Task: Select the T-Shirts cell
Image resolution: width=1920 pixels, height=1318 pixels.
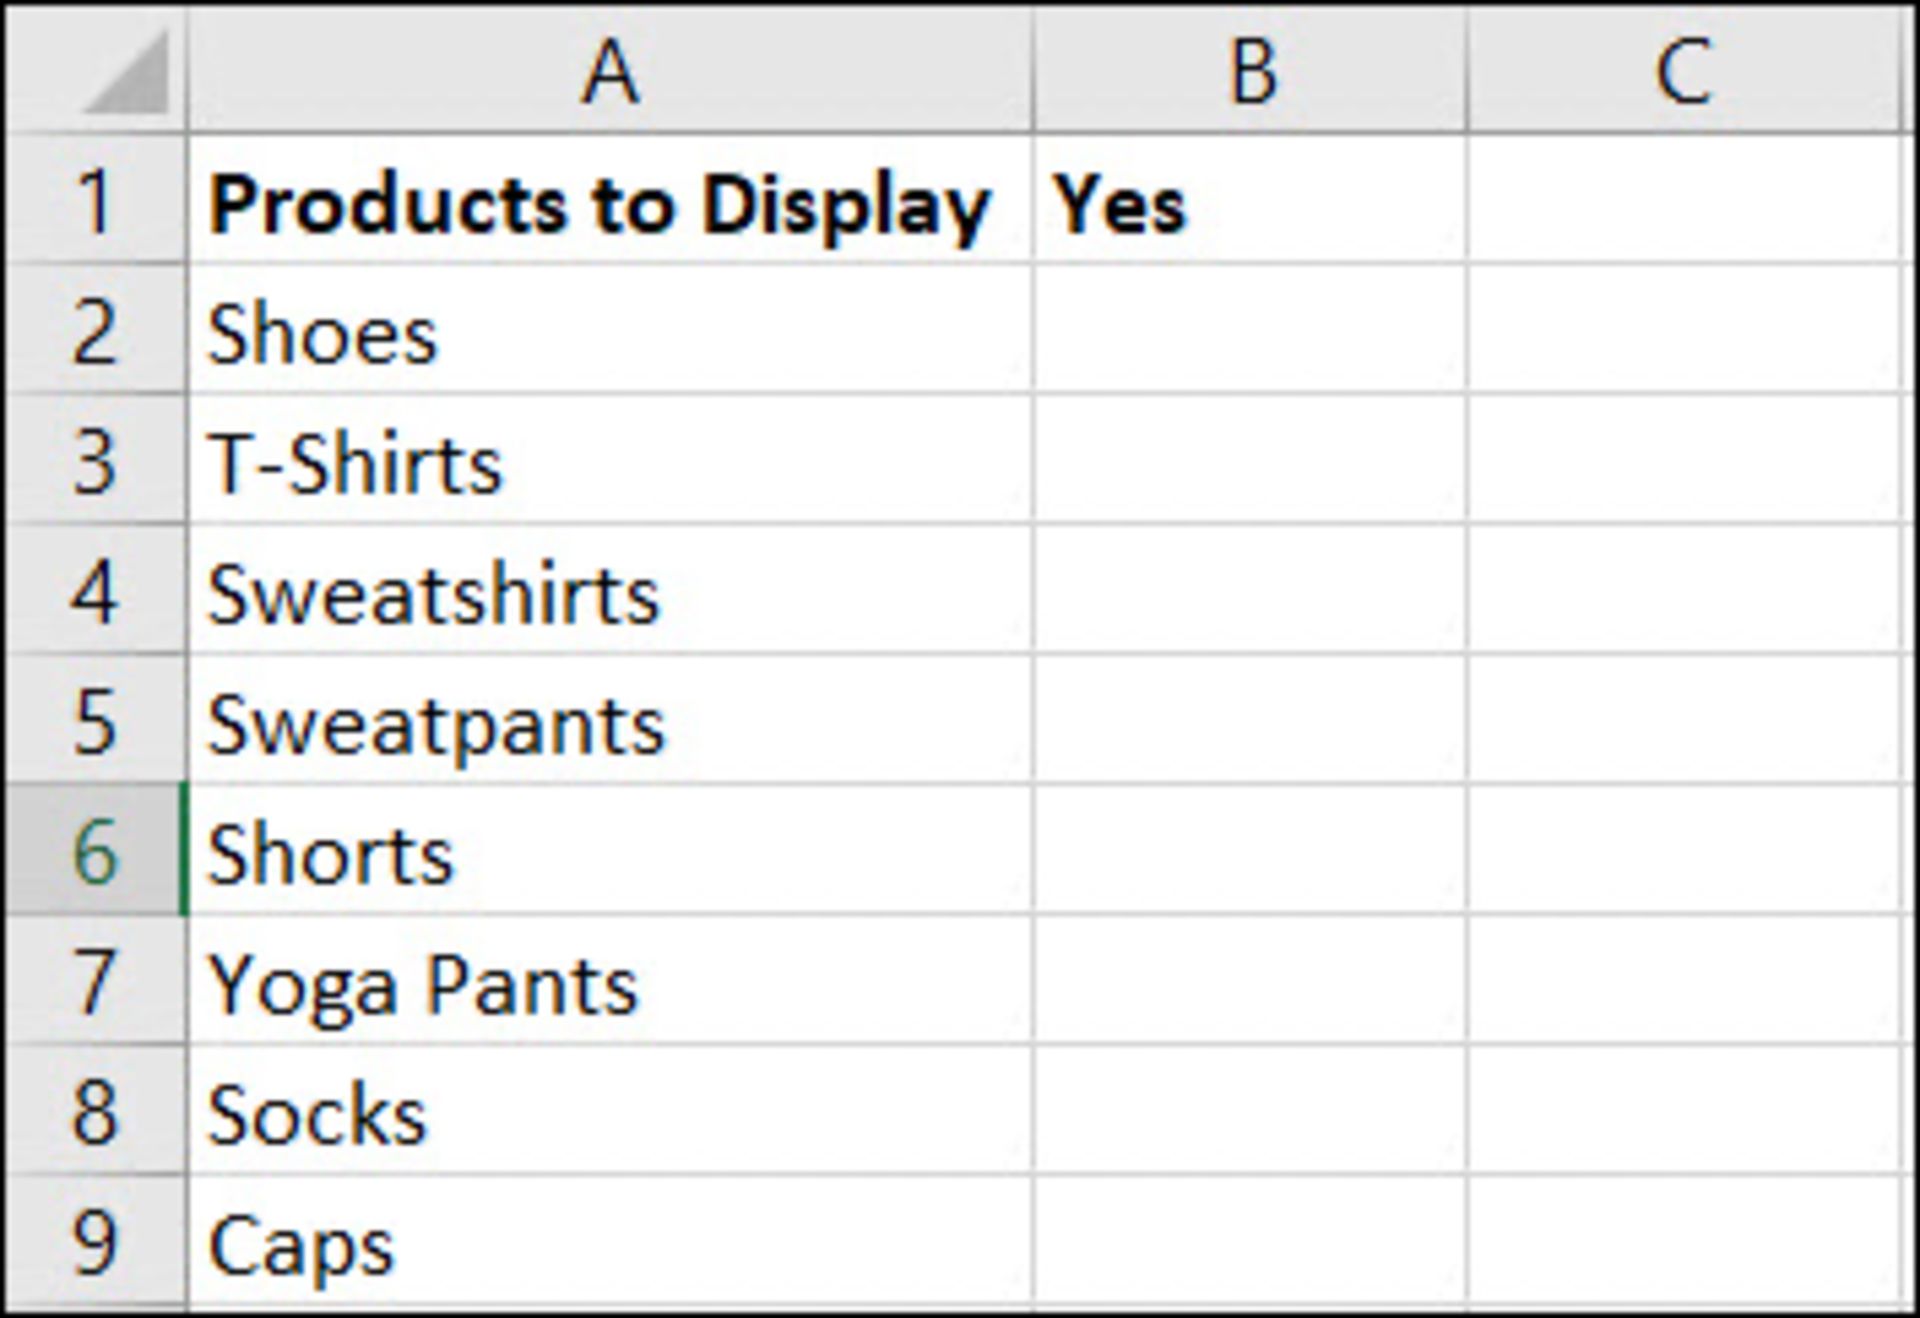Action: click(609, 459)
